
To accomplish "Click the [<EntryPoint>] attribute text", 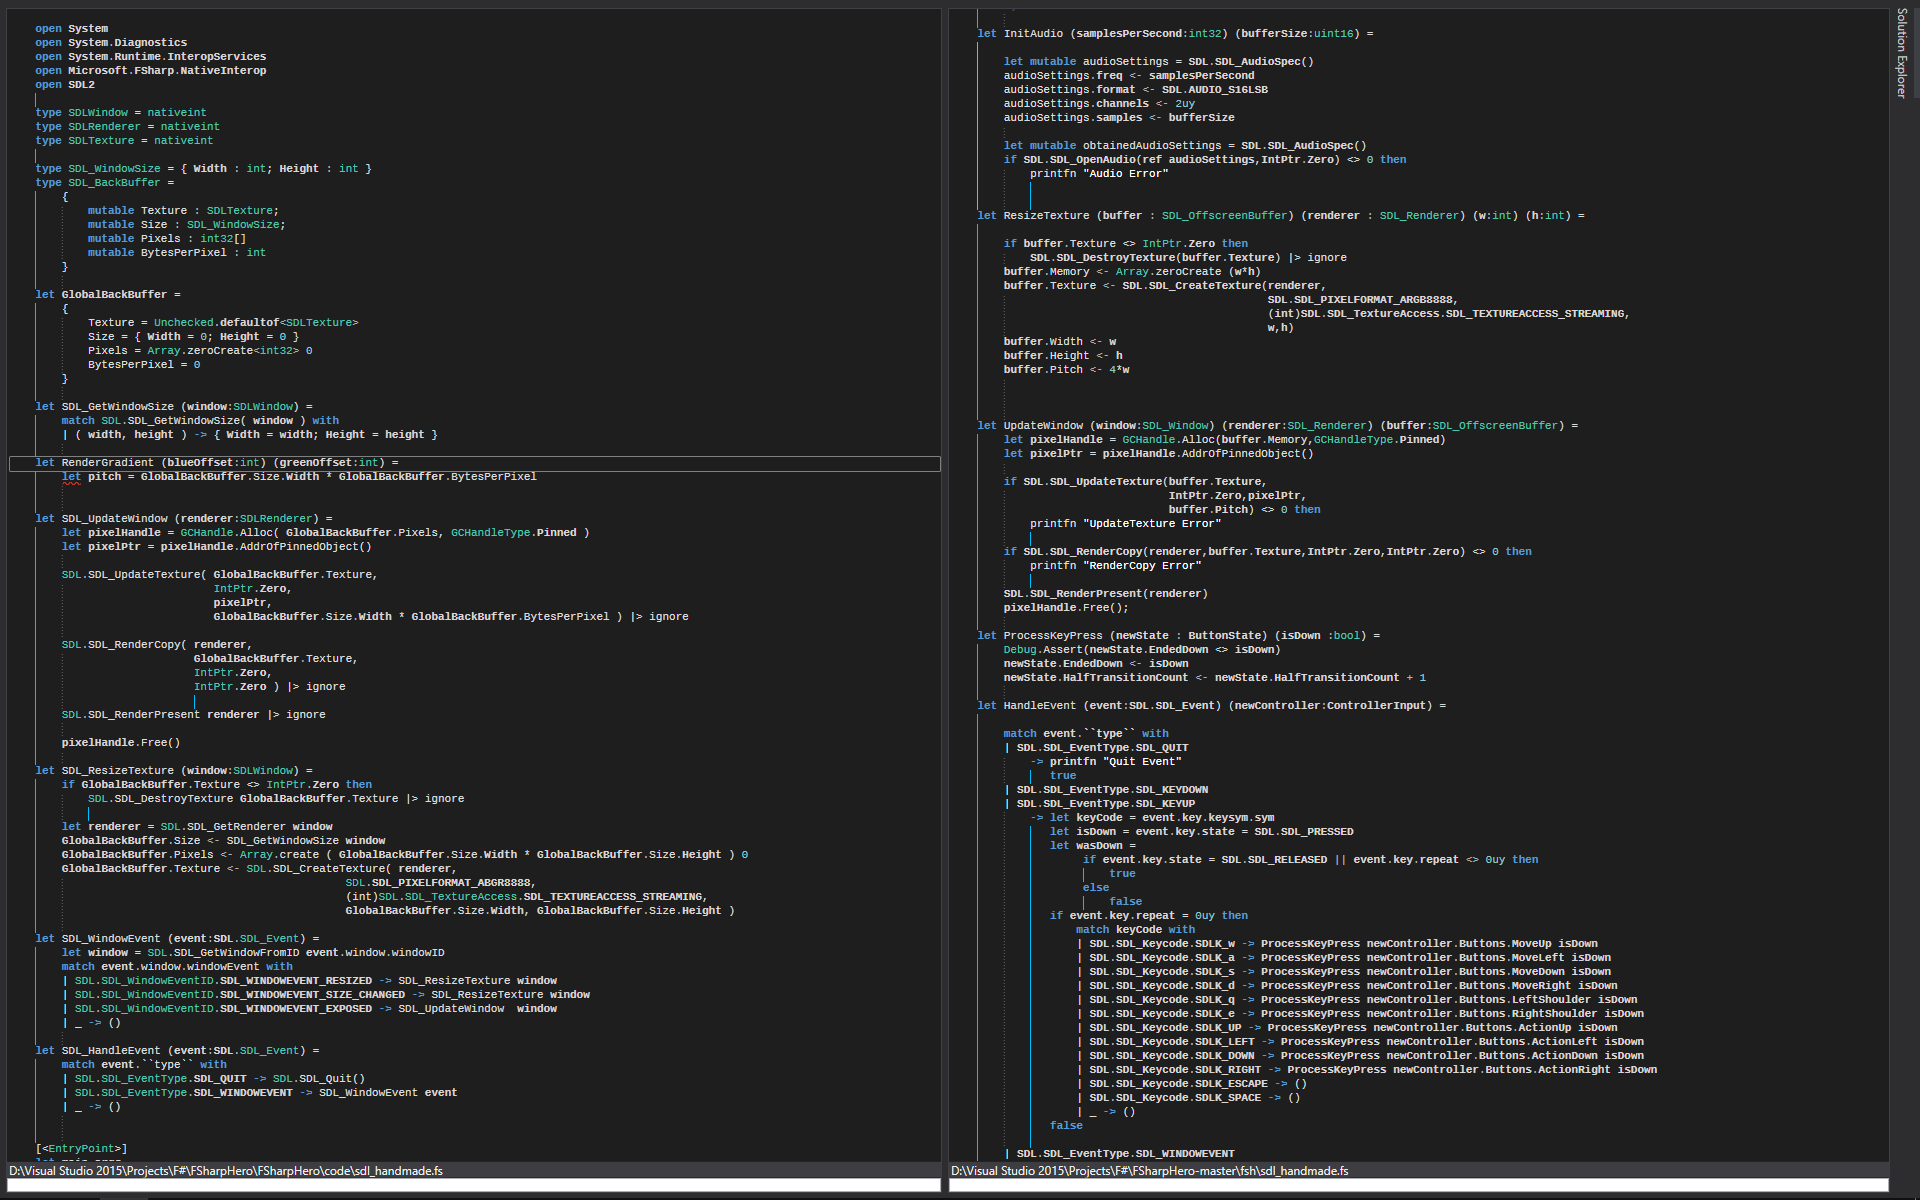I will (x=81, y=1149).
